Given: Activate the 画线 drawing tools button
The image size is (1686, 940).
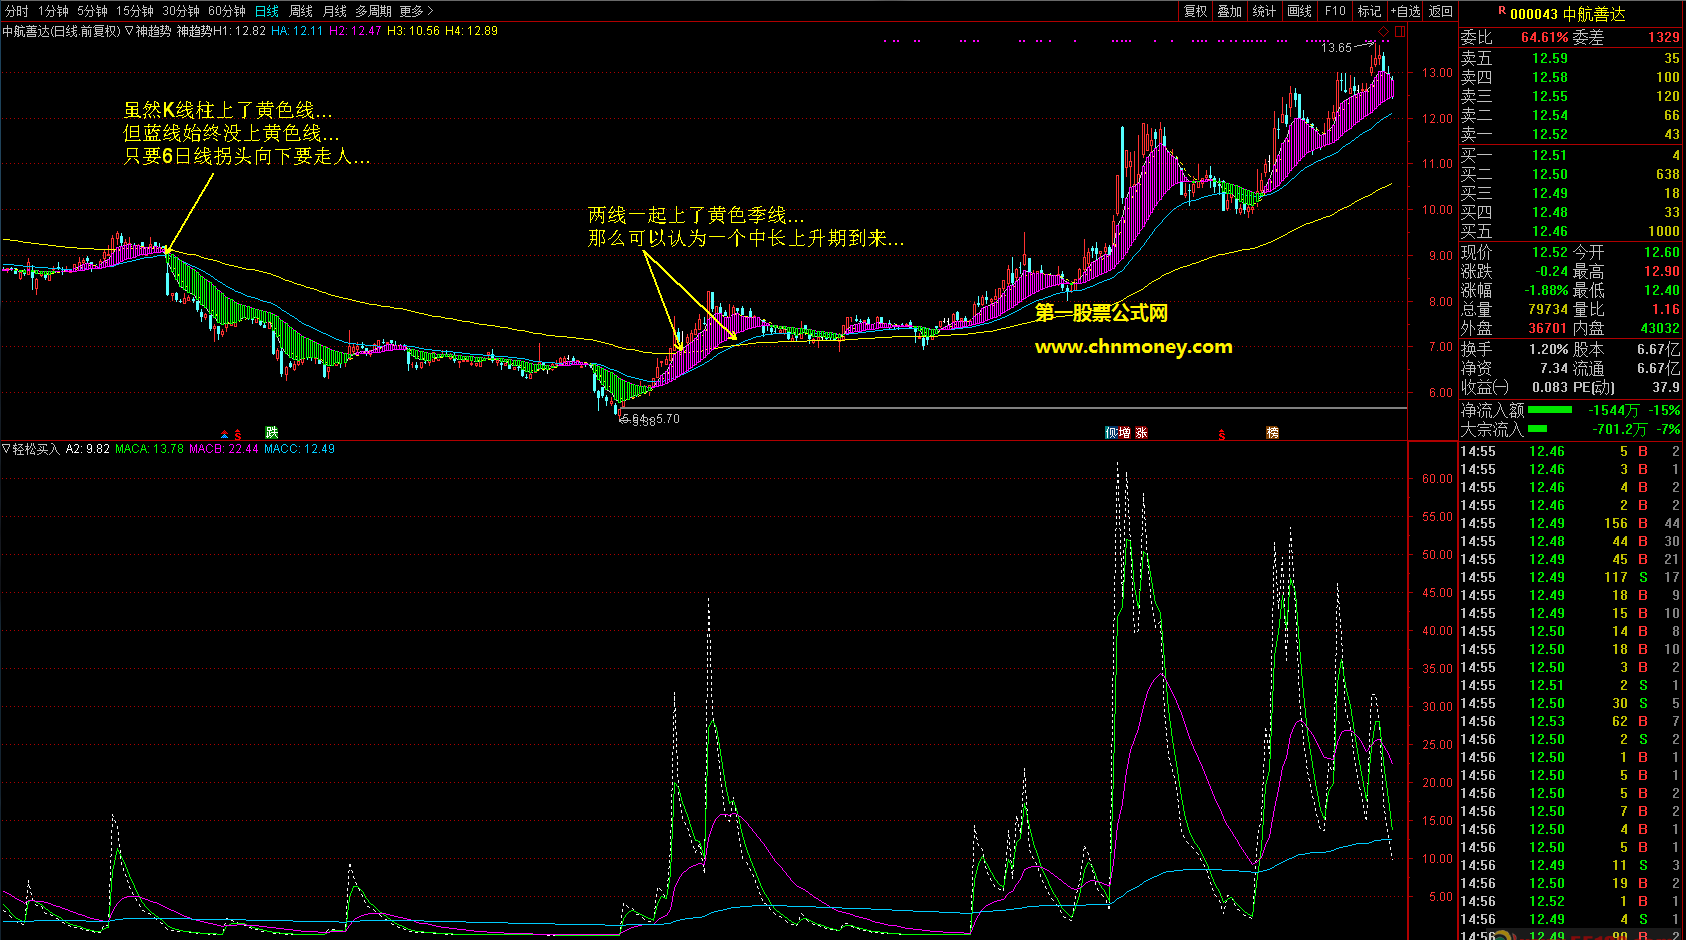Looking at the screenshot, I should click(1300, 11).
